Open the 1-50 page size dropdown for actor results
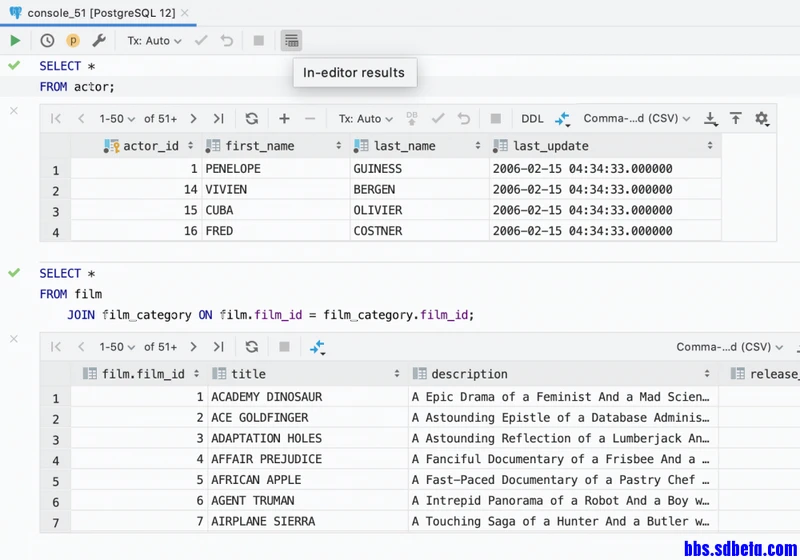Image resolution: width=800 pixels, height=560 pixels. point(117,119)
